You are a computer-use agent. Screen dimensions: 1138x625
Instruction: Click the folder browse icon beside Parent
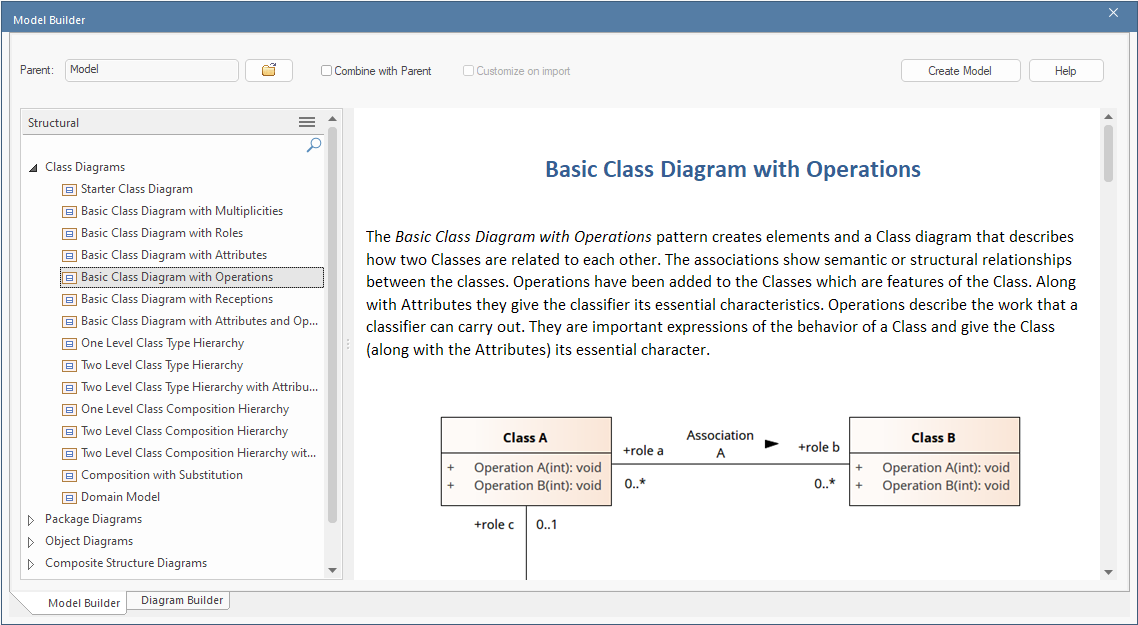coord(268,70)
